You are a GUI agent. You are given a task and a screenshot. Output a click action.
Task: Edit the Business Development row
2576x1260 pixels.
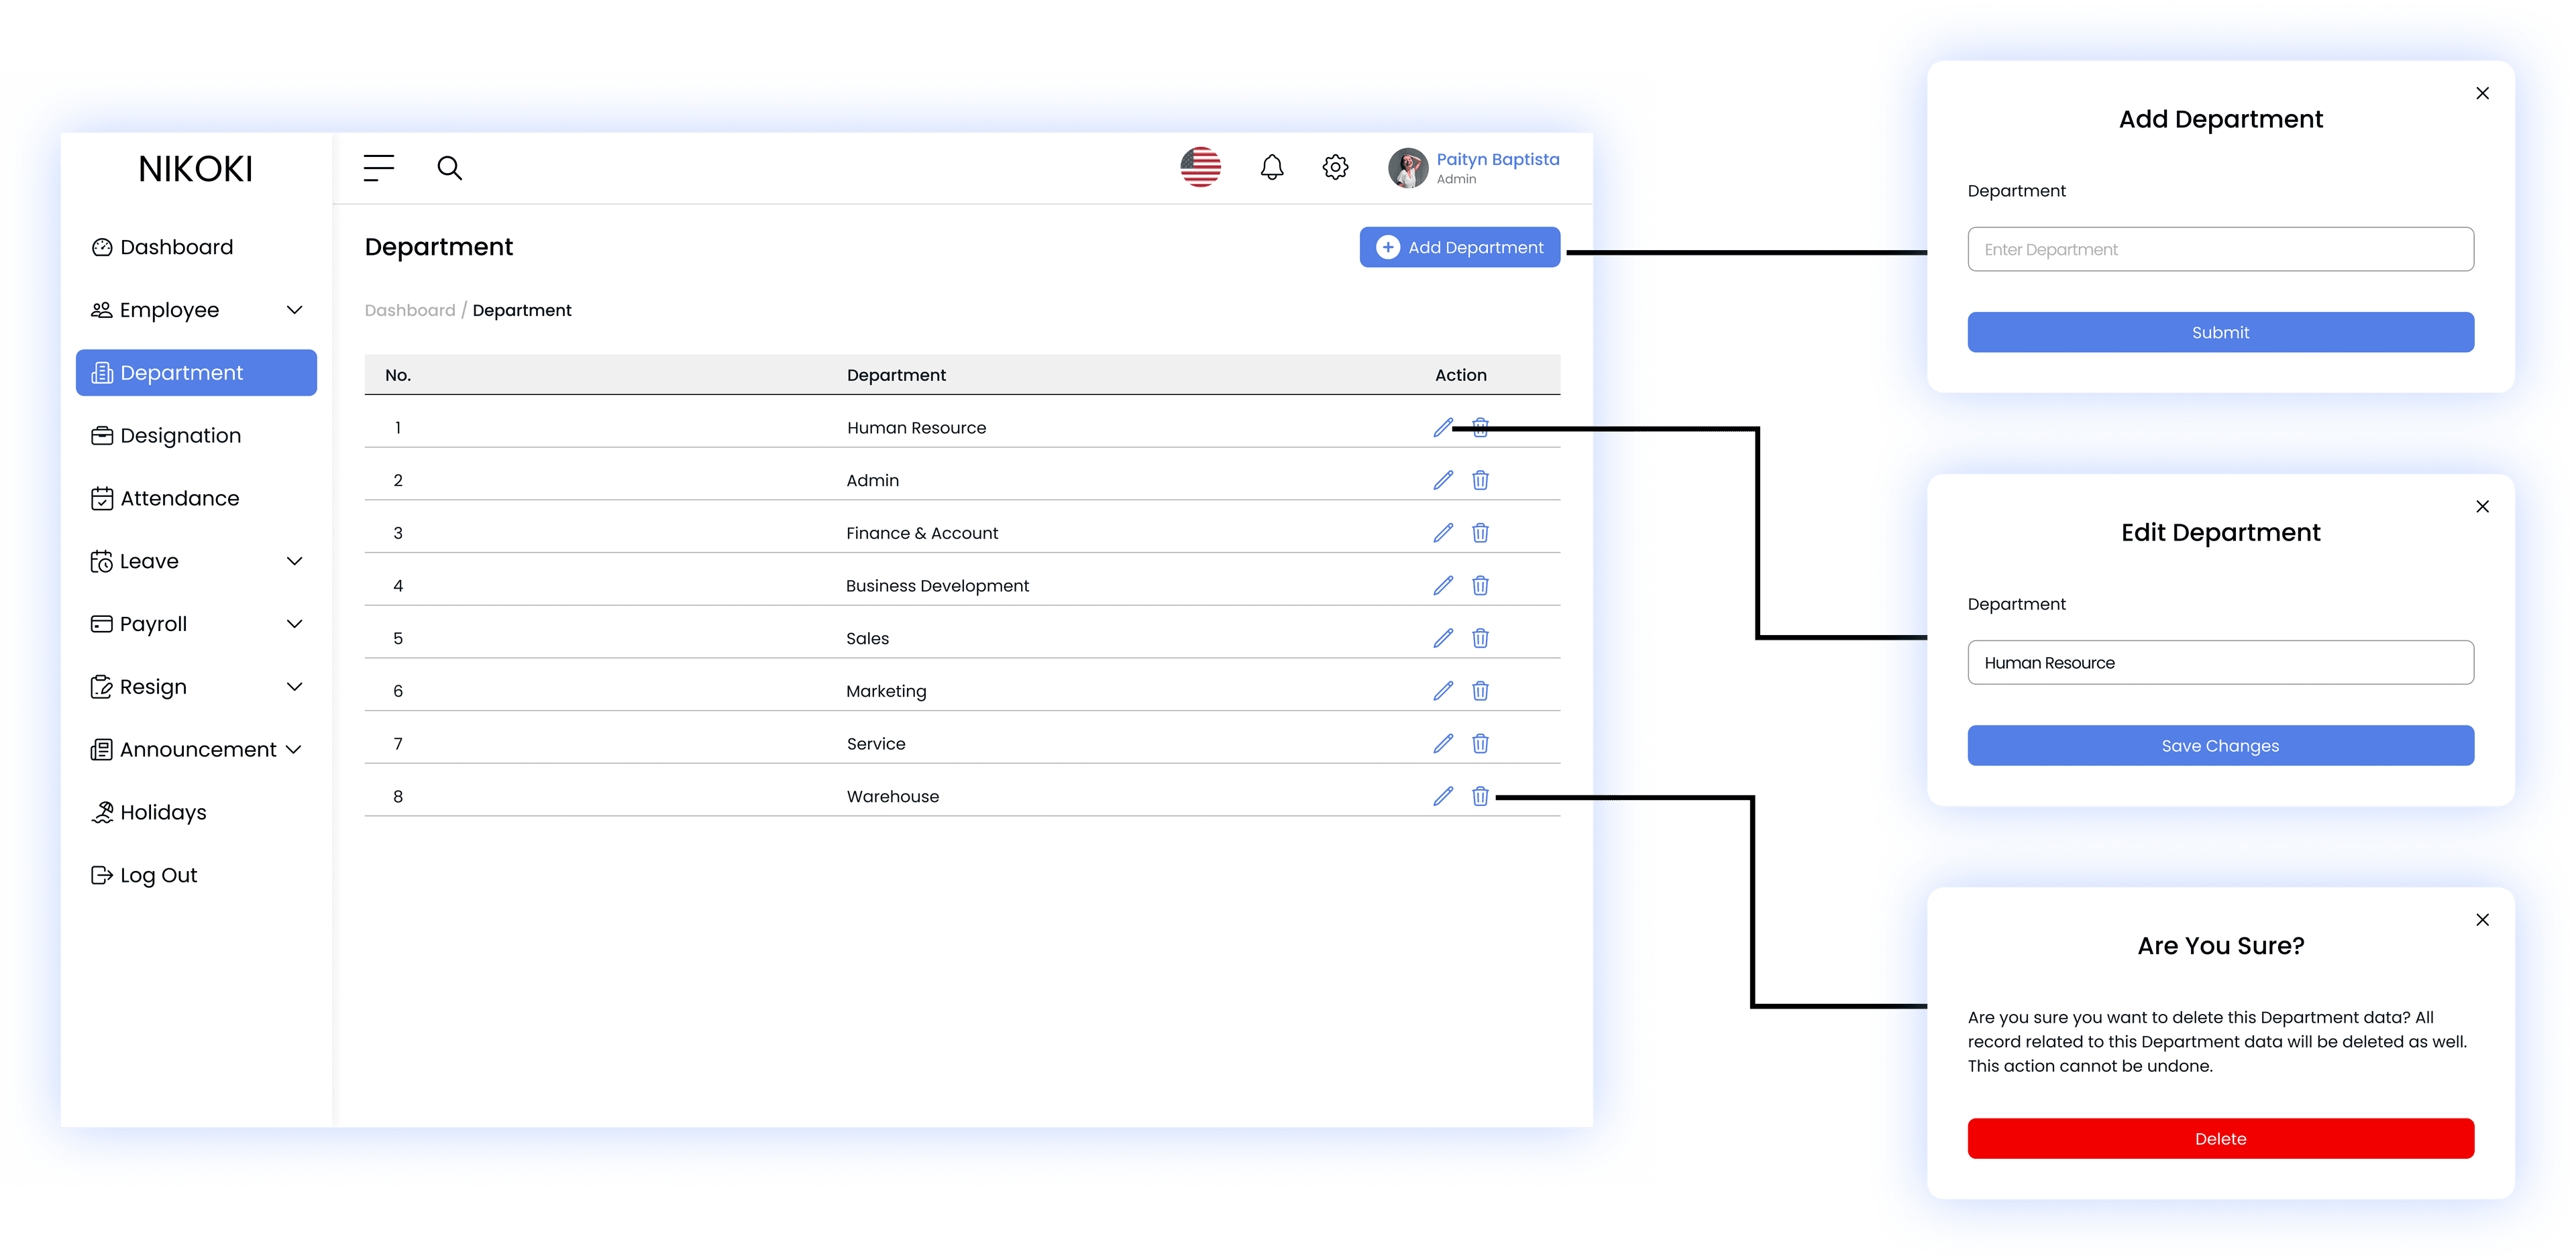pos(1442,586)
